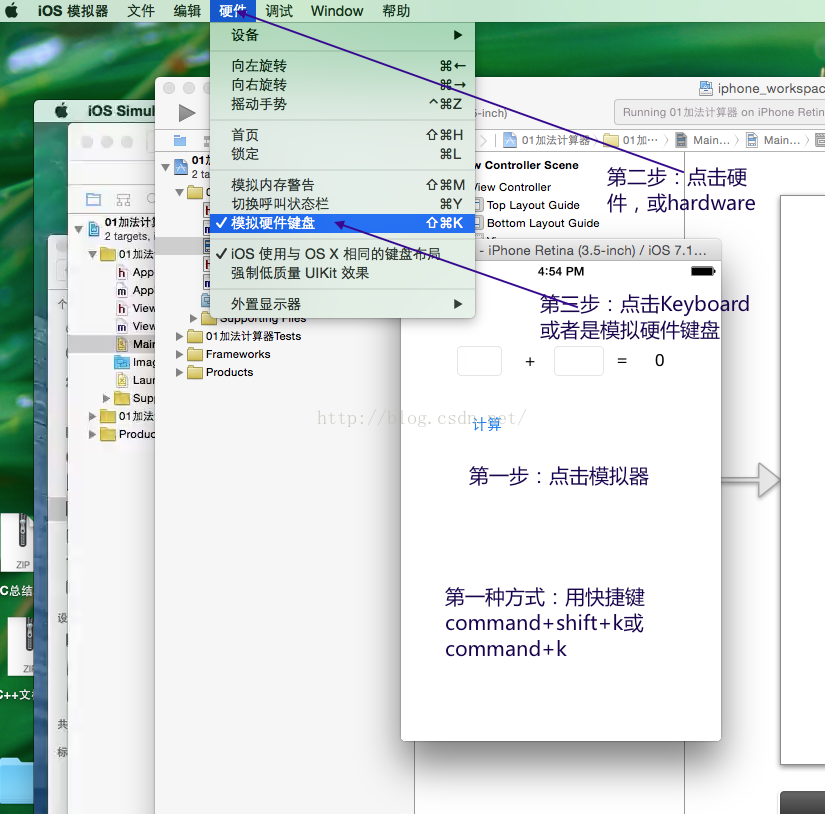The height and width of the screenshot is (814, 825).
Task: Expand the 设备 submenu
Action: pos(343,35)
